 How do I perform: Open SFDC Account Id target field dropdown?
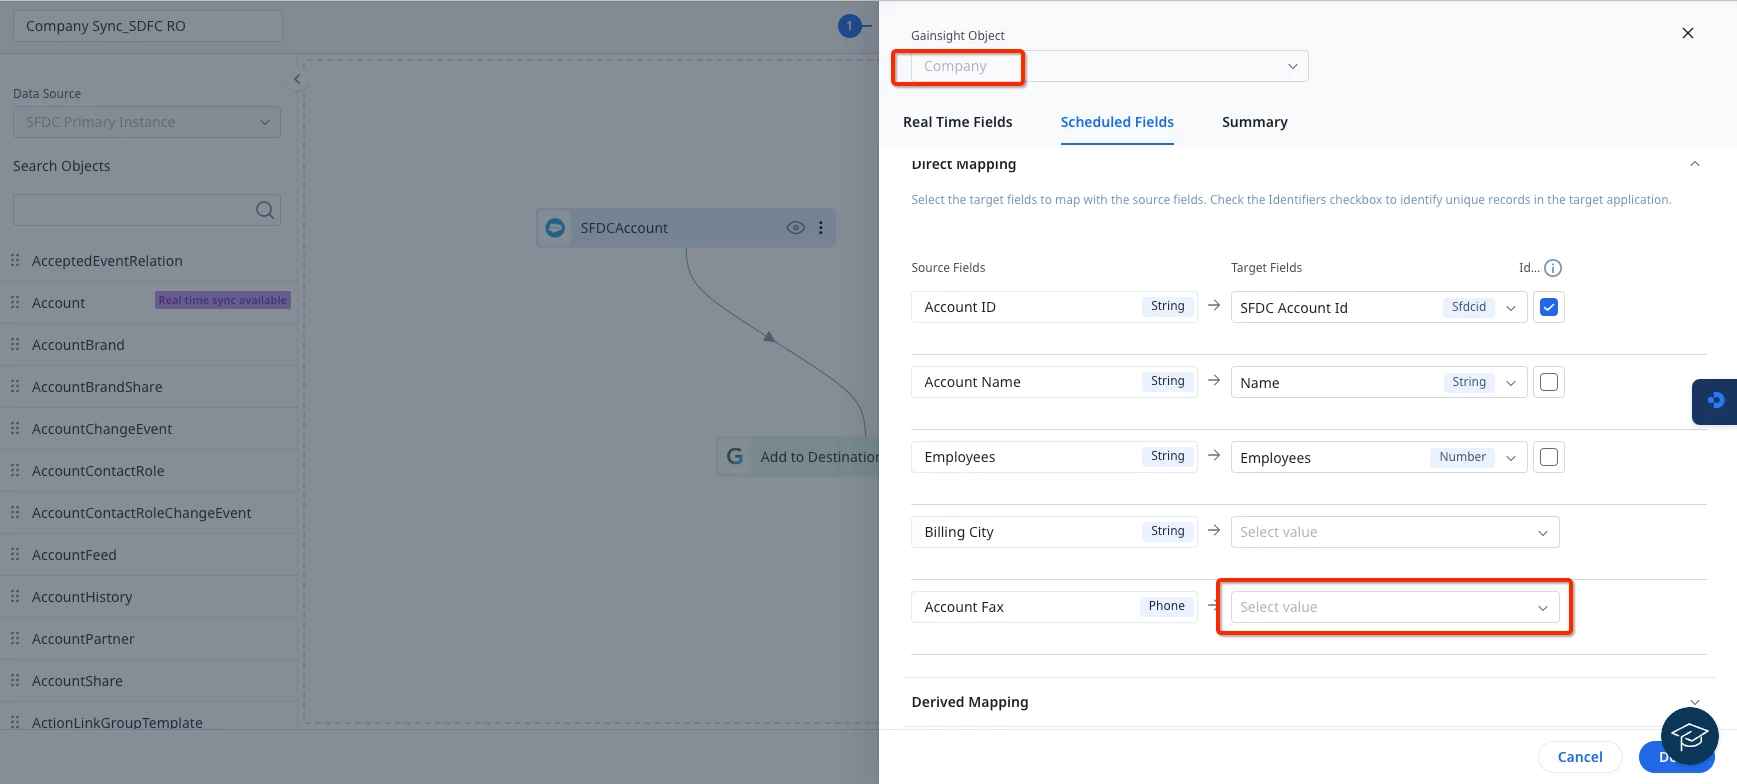coord(1379,307)
